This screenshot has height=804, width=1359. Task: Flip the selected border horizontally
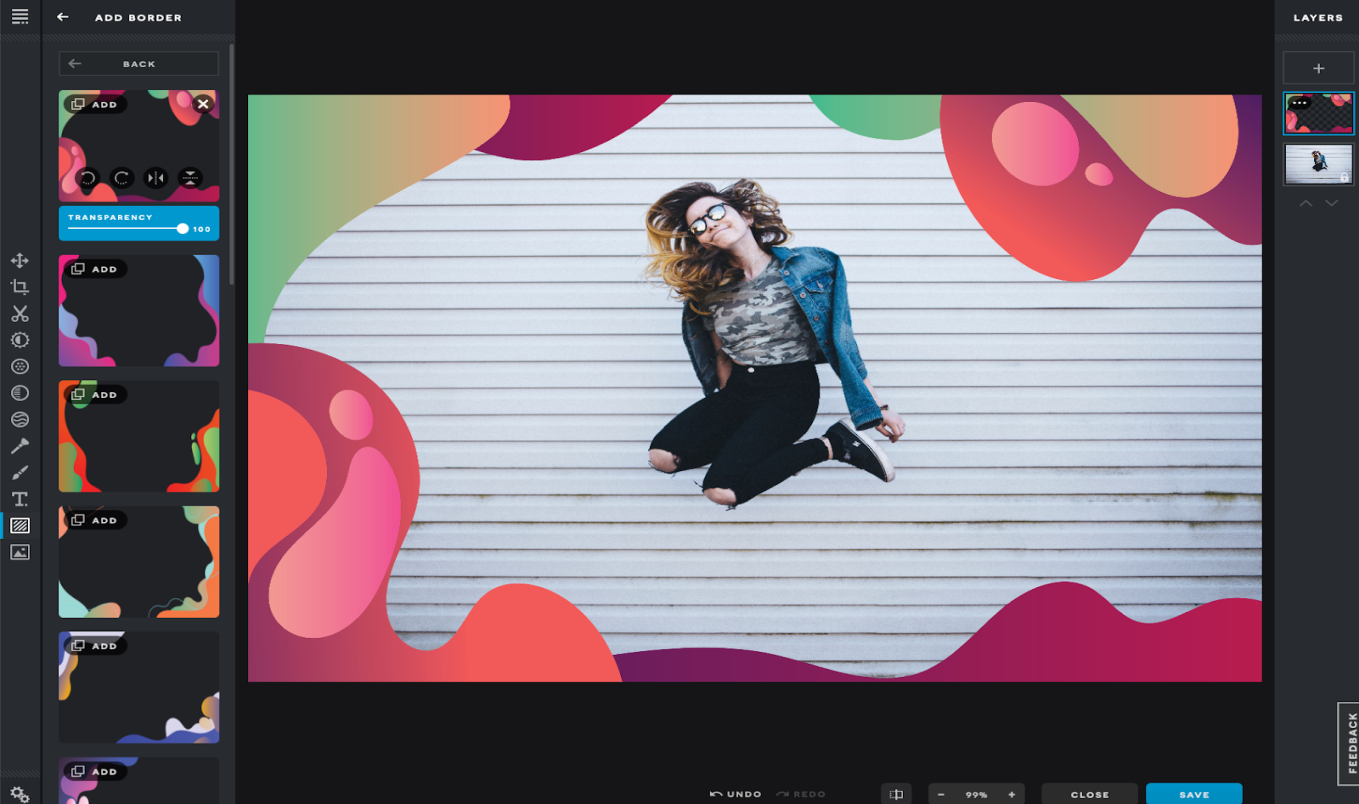[155, 178]
